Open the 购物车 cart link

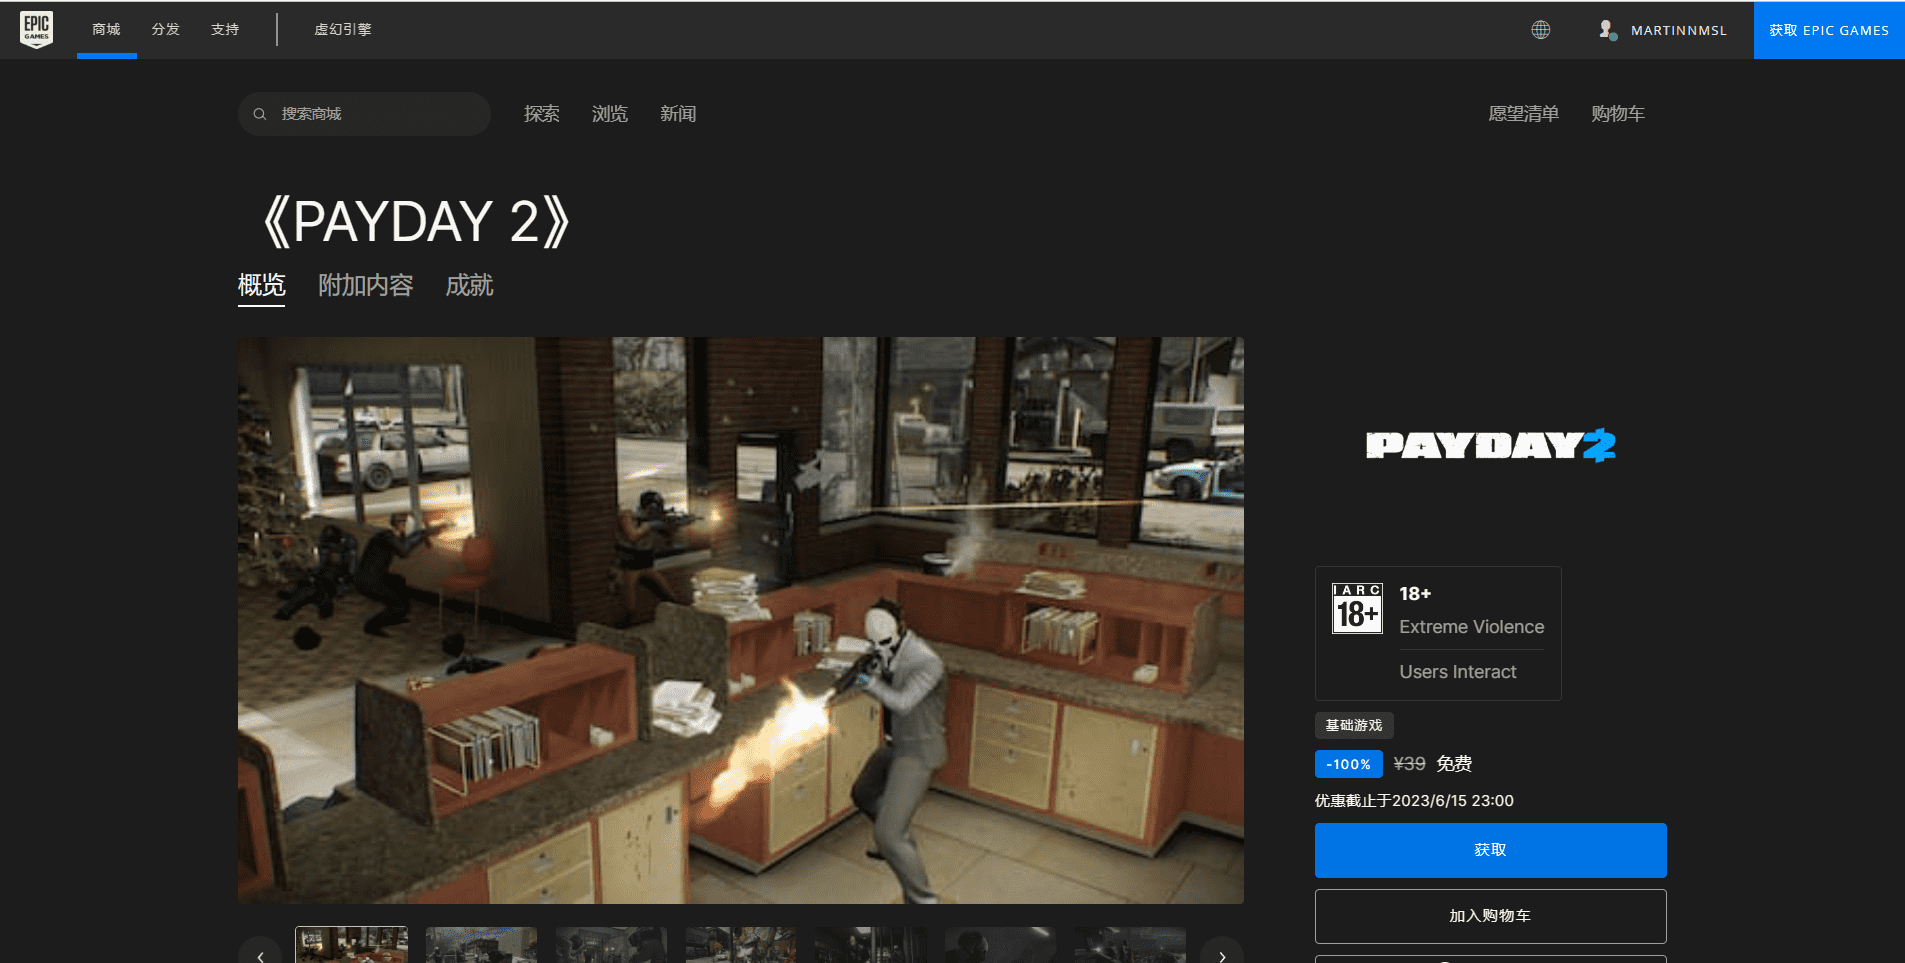coord(1618,114)
